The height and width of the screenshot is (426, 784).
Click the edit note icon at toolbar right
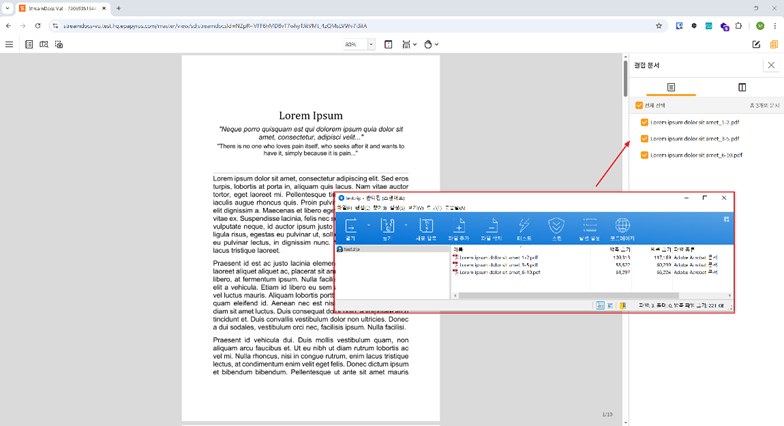[x=756, y=45]
